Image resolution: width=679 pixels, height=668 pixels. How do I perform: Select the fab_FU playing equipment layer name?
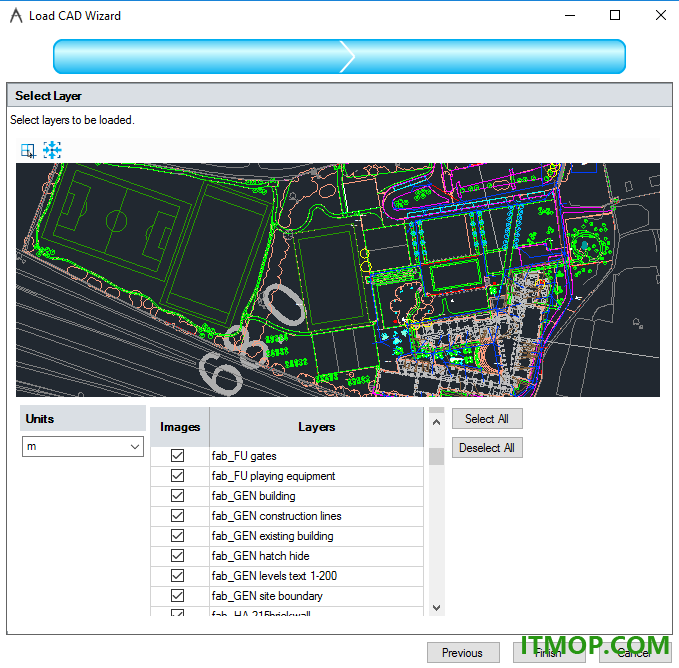[x=273, y=476]
